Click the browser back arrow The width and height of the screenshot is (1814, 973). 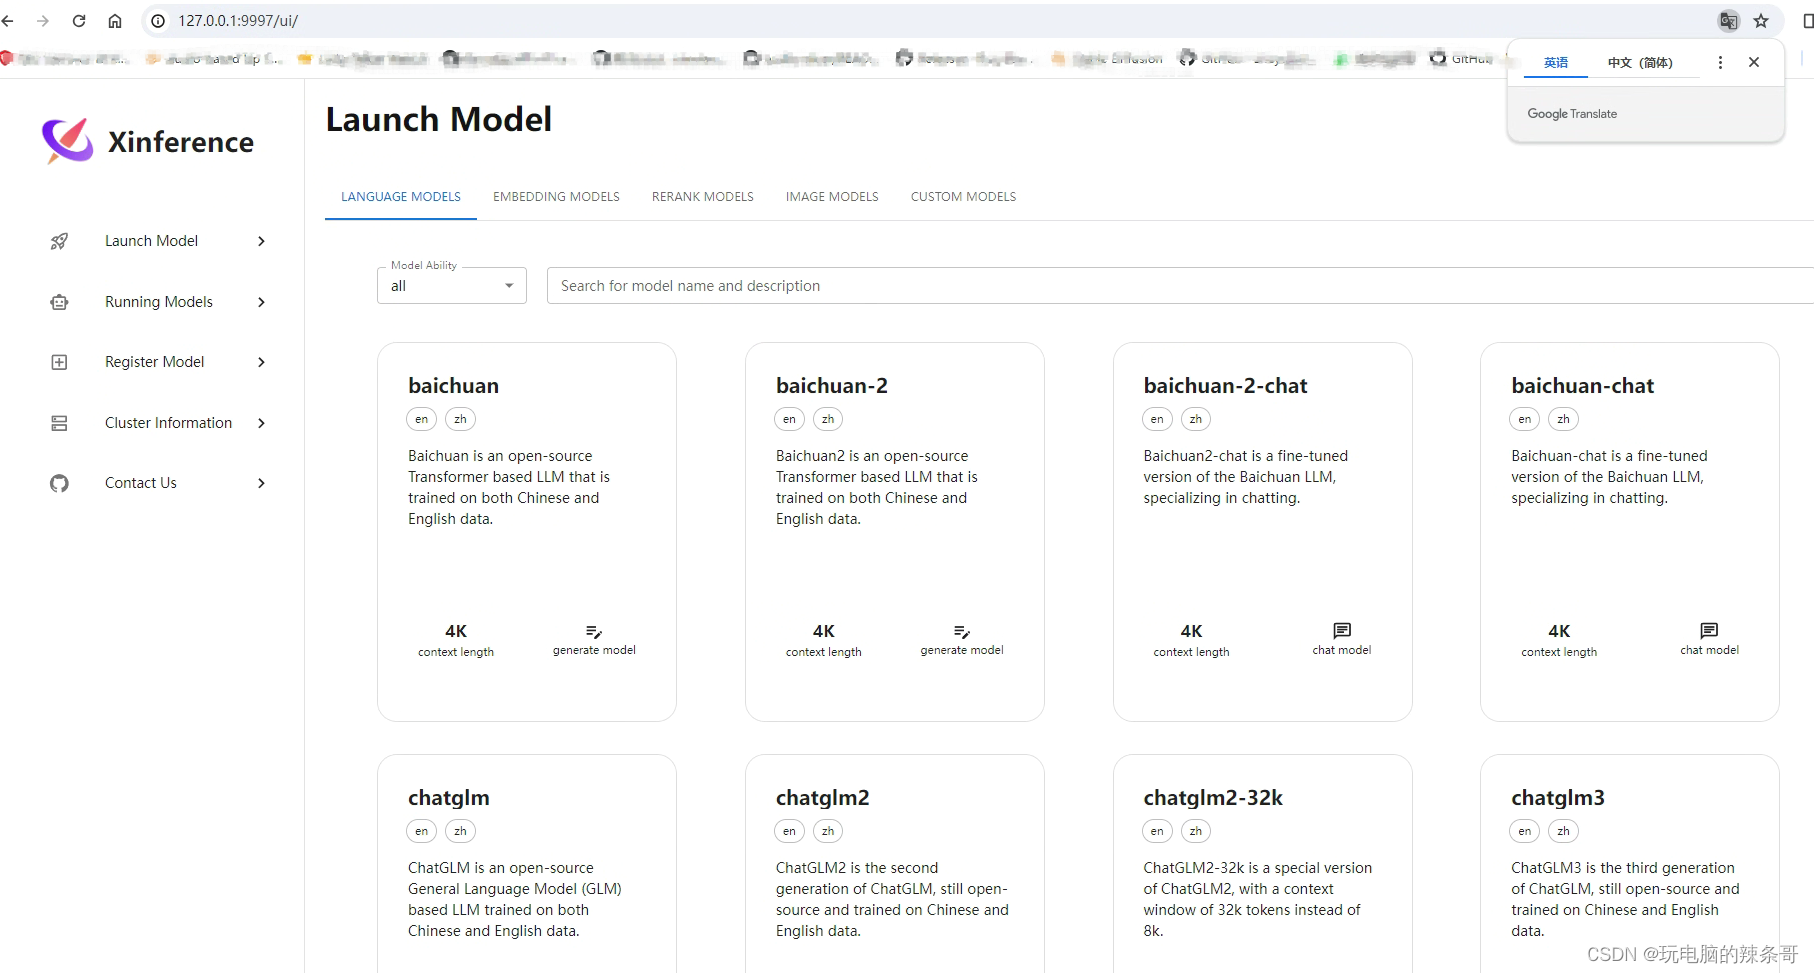click(x=8, y=20)
